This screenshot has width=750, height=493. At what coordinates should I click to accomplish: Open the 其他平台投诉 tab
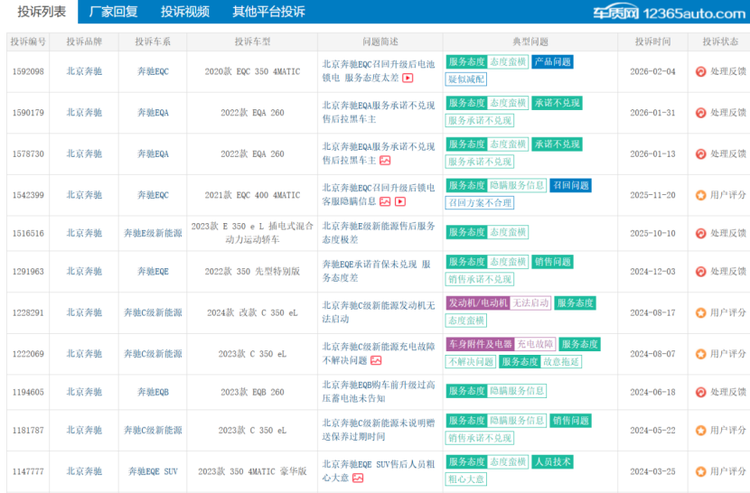pyautogui.click(x=269, y=11)
